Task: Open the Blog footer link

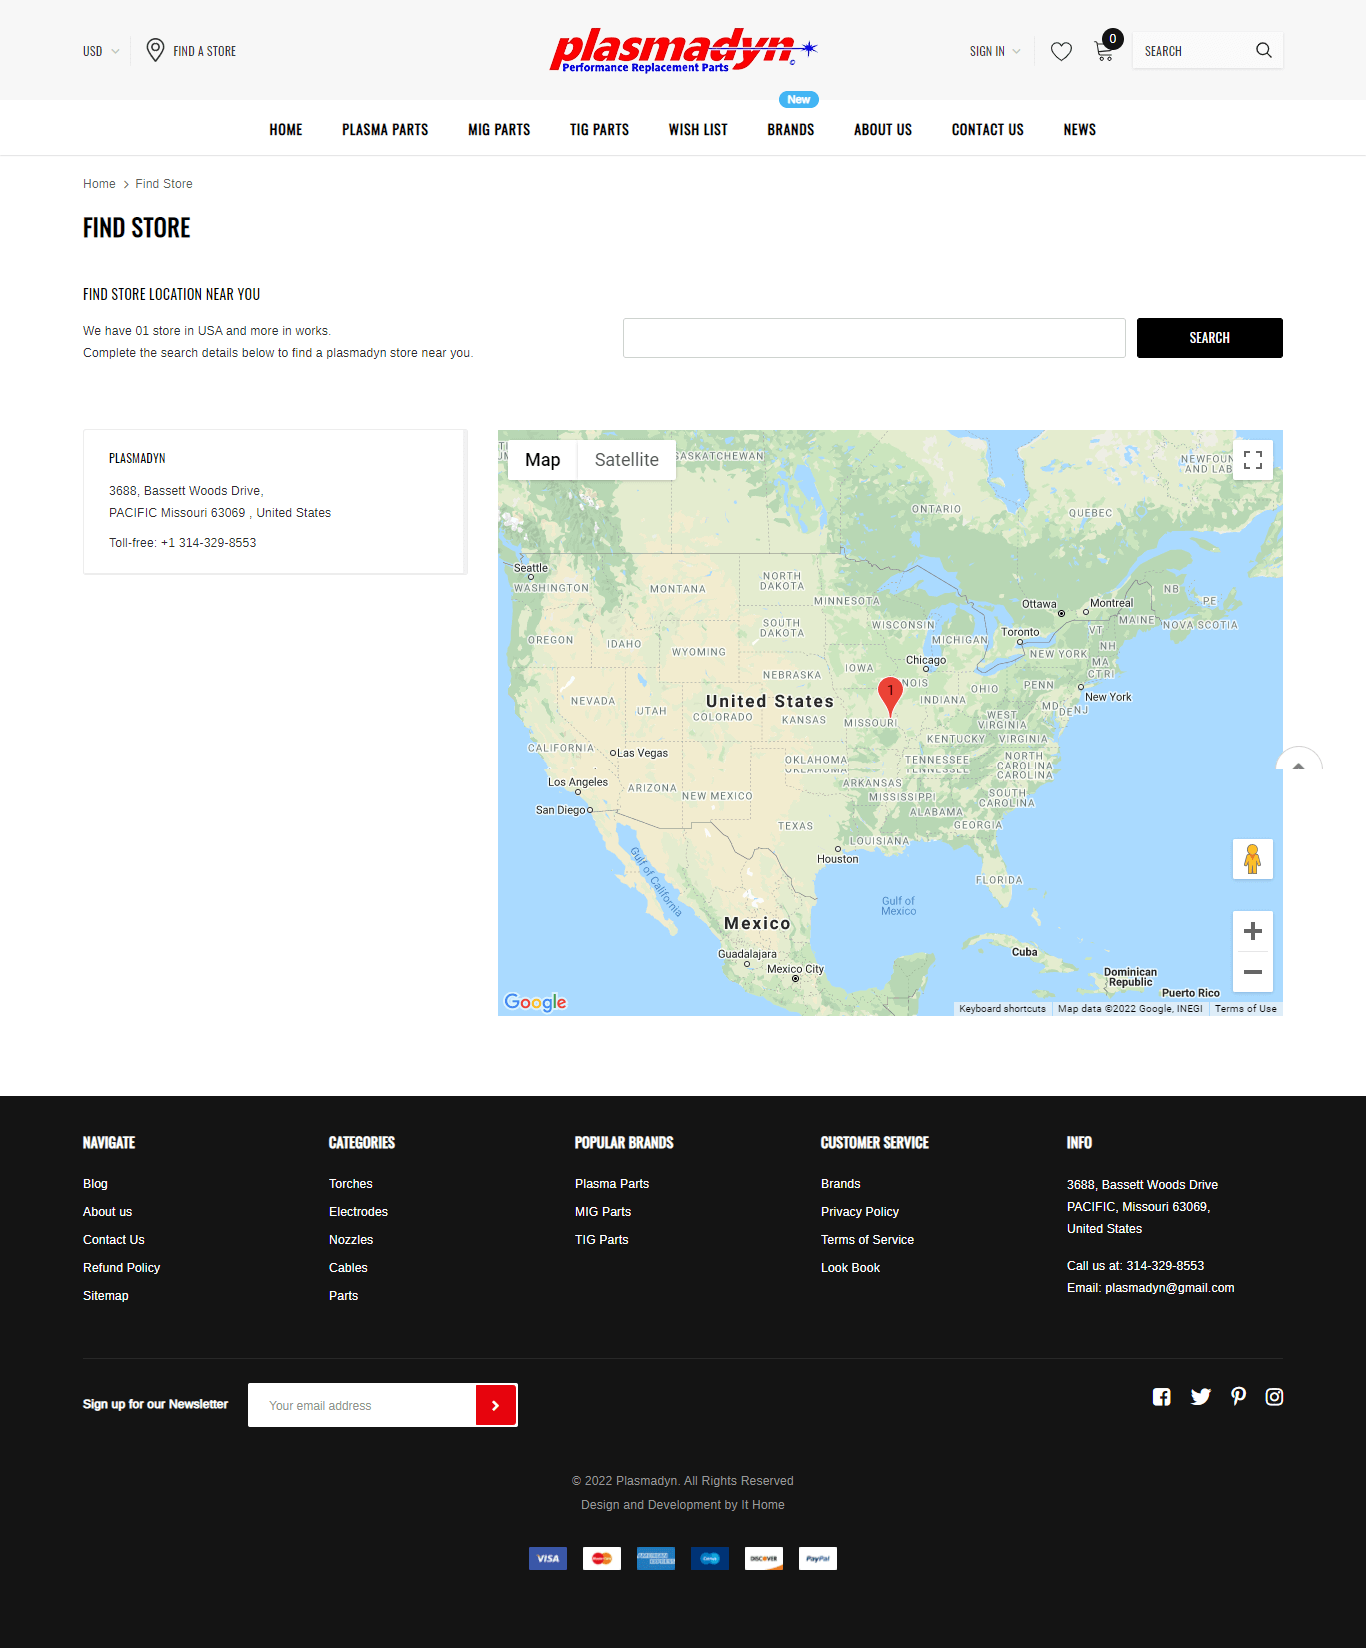Action: [95, 1184]
